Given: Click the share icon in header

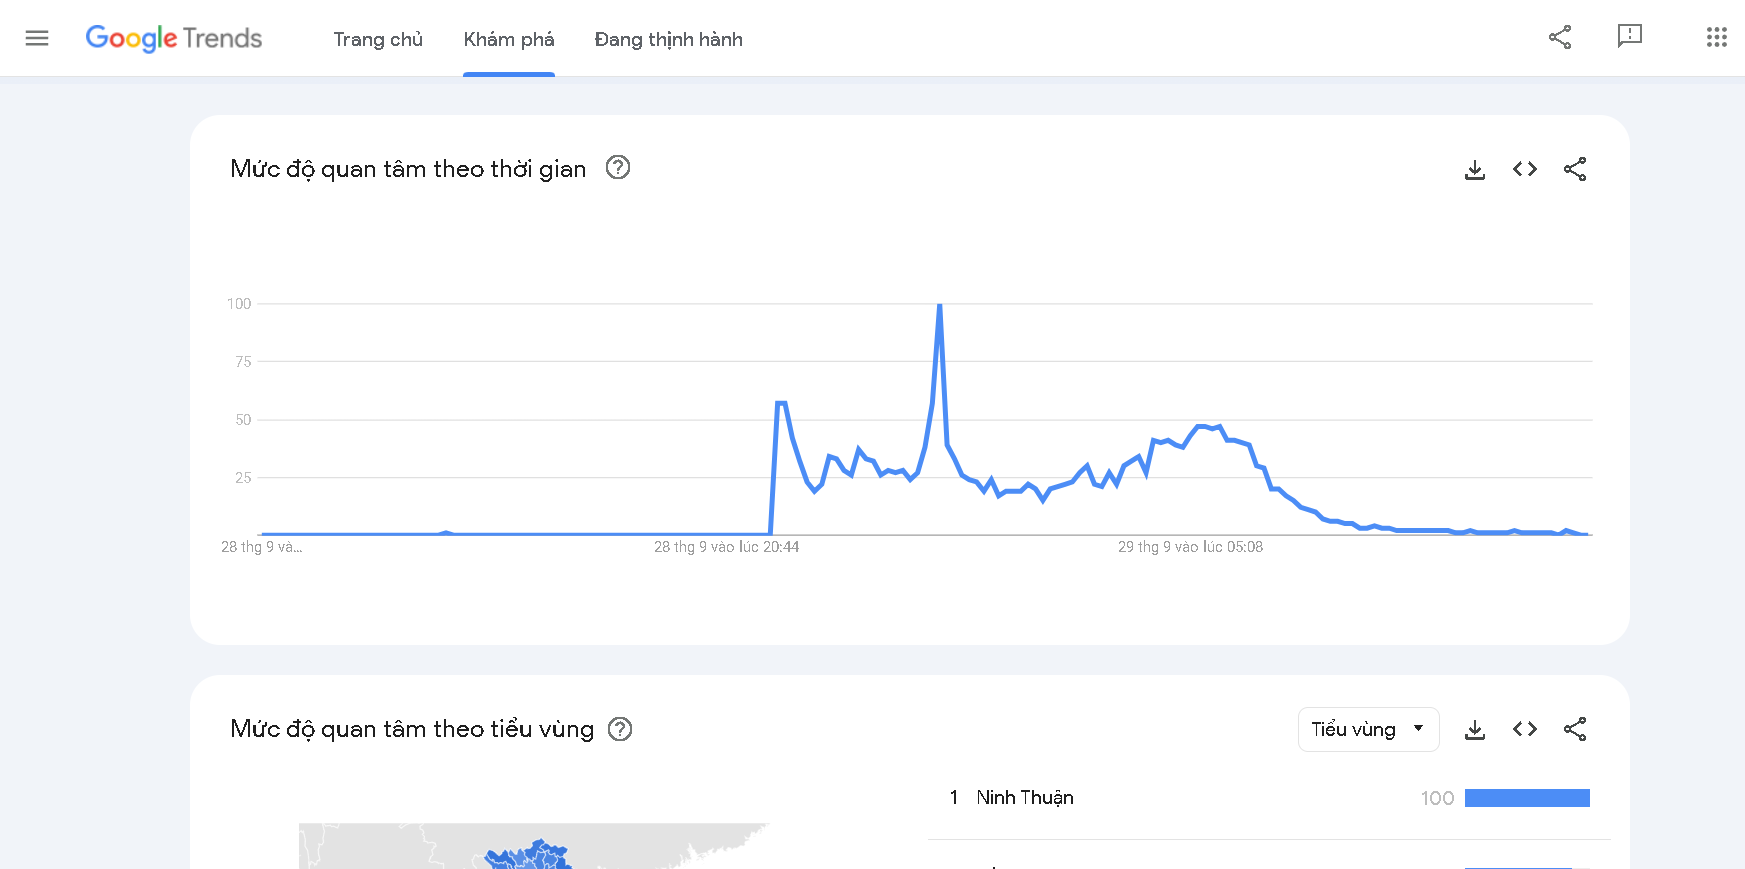Looking at the screenshot, I should (1560, 37).
